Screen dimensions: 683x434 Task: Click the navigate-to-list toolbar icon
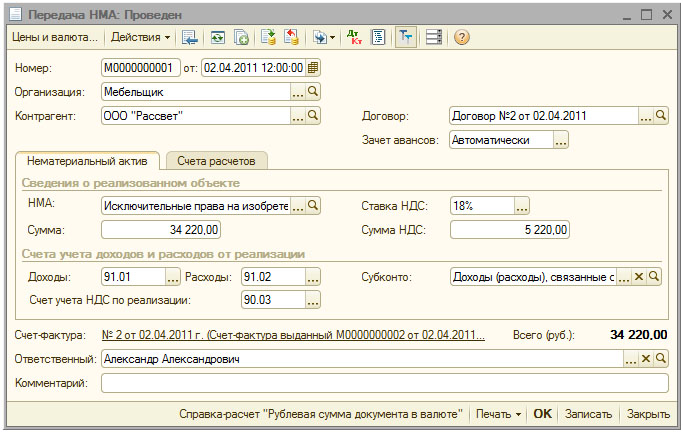pos(190,37)
